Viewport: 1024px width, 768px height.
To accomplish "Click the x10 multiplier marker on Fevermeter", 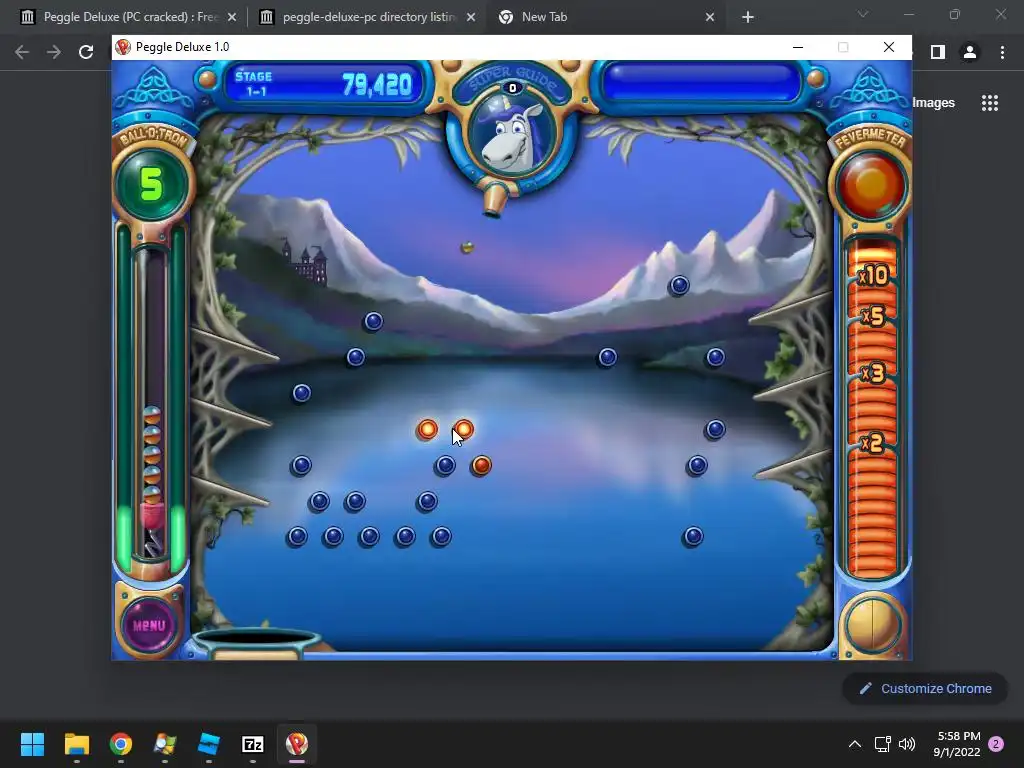I will pos(873,276).
